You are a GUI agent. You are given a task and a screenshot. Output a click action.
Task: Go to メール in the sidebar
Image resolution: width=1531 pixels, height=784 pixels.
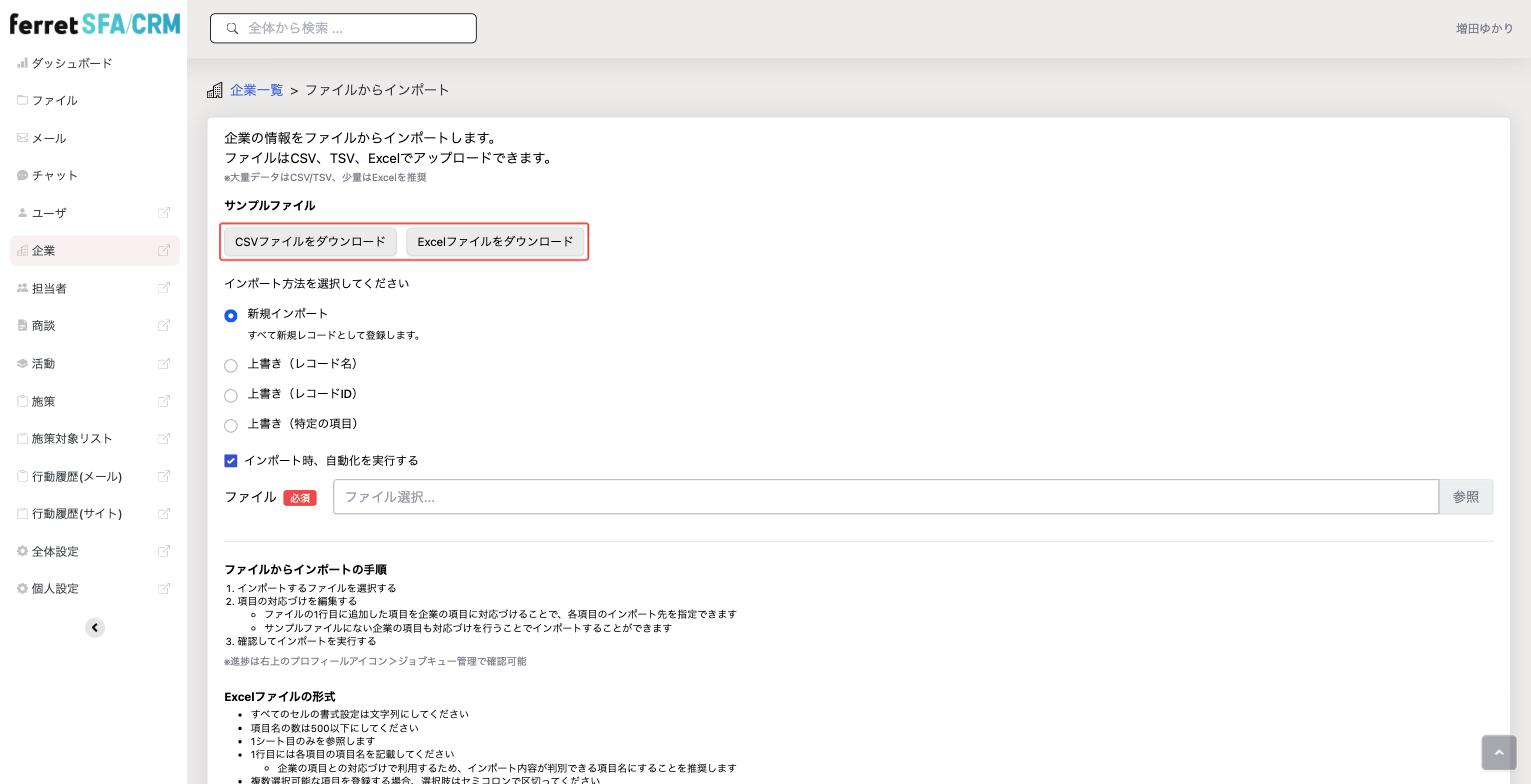(x=48, y=138)
